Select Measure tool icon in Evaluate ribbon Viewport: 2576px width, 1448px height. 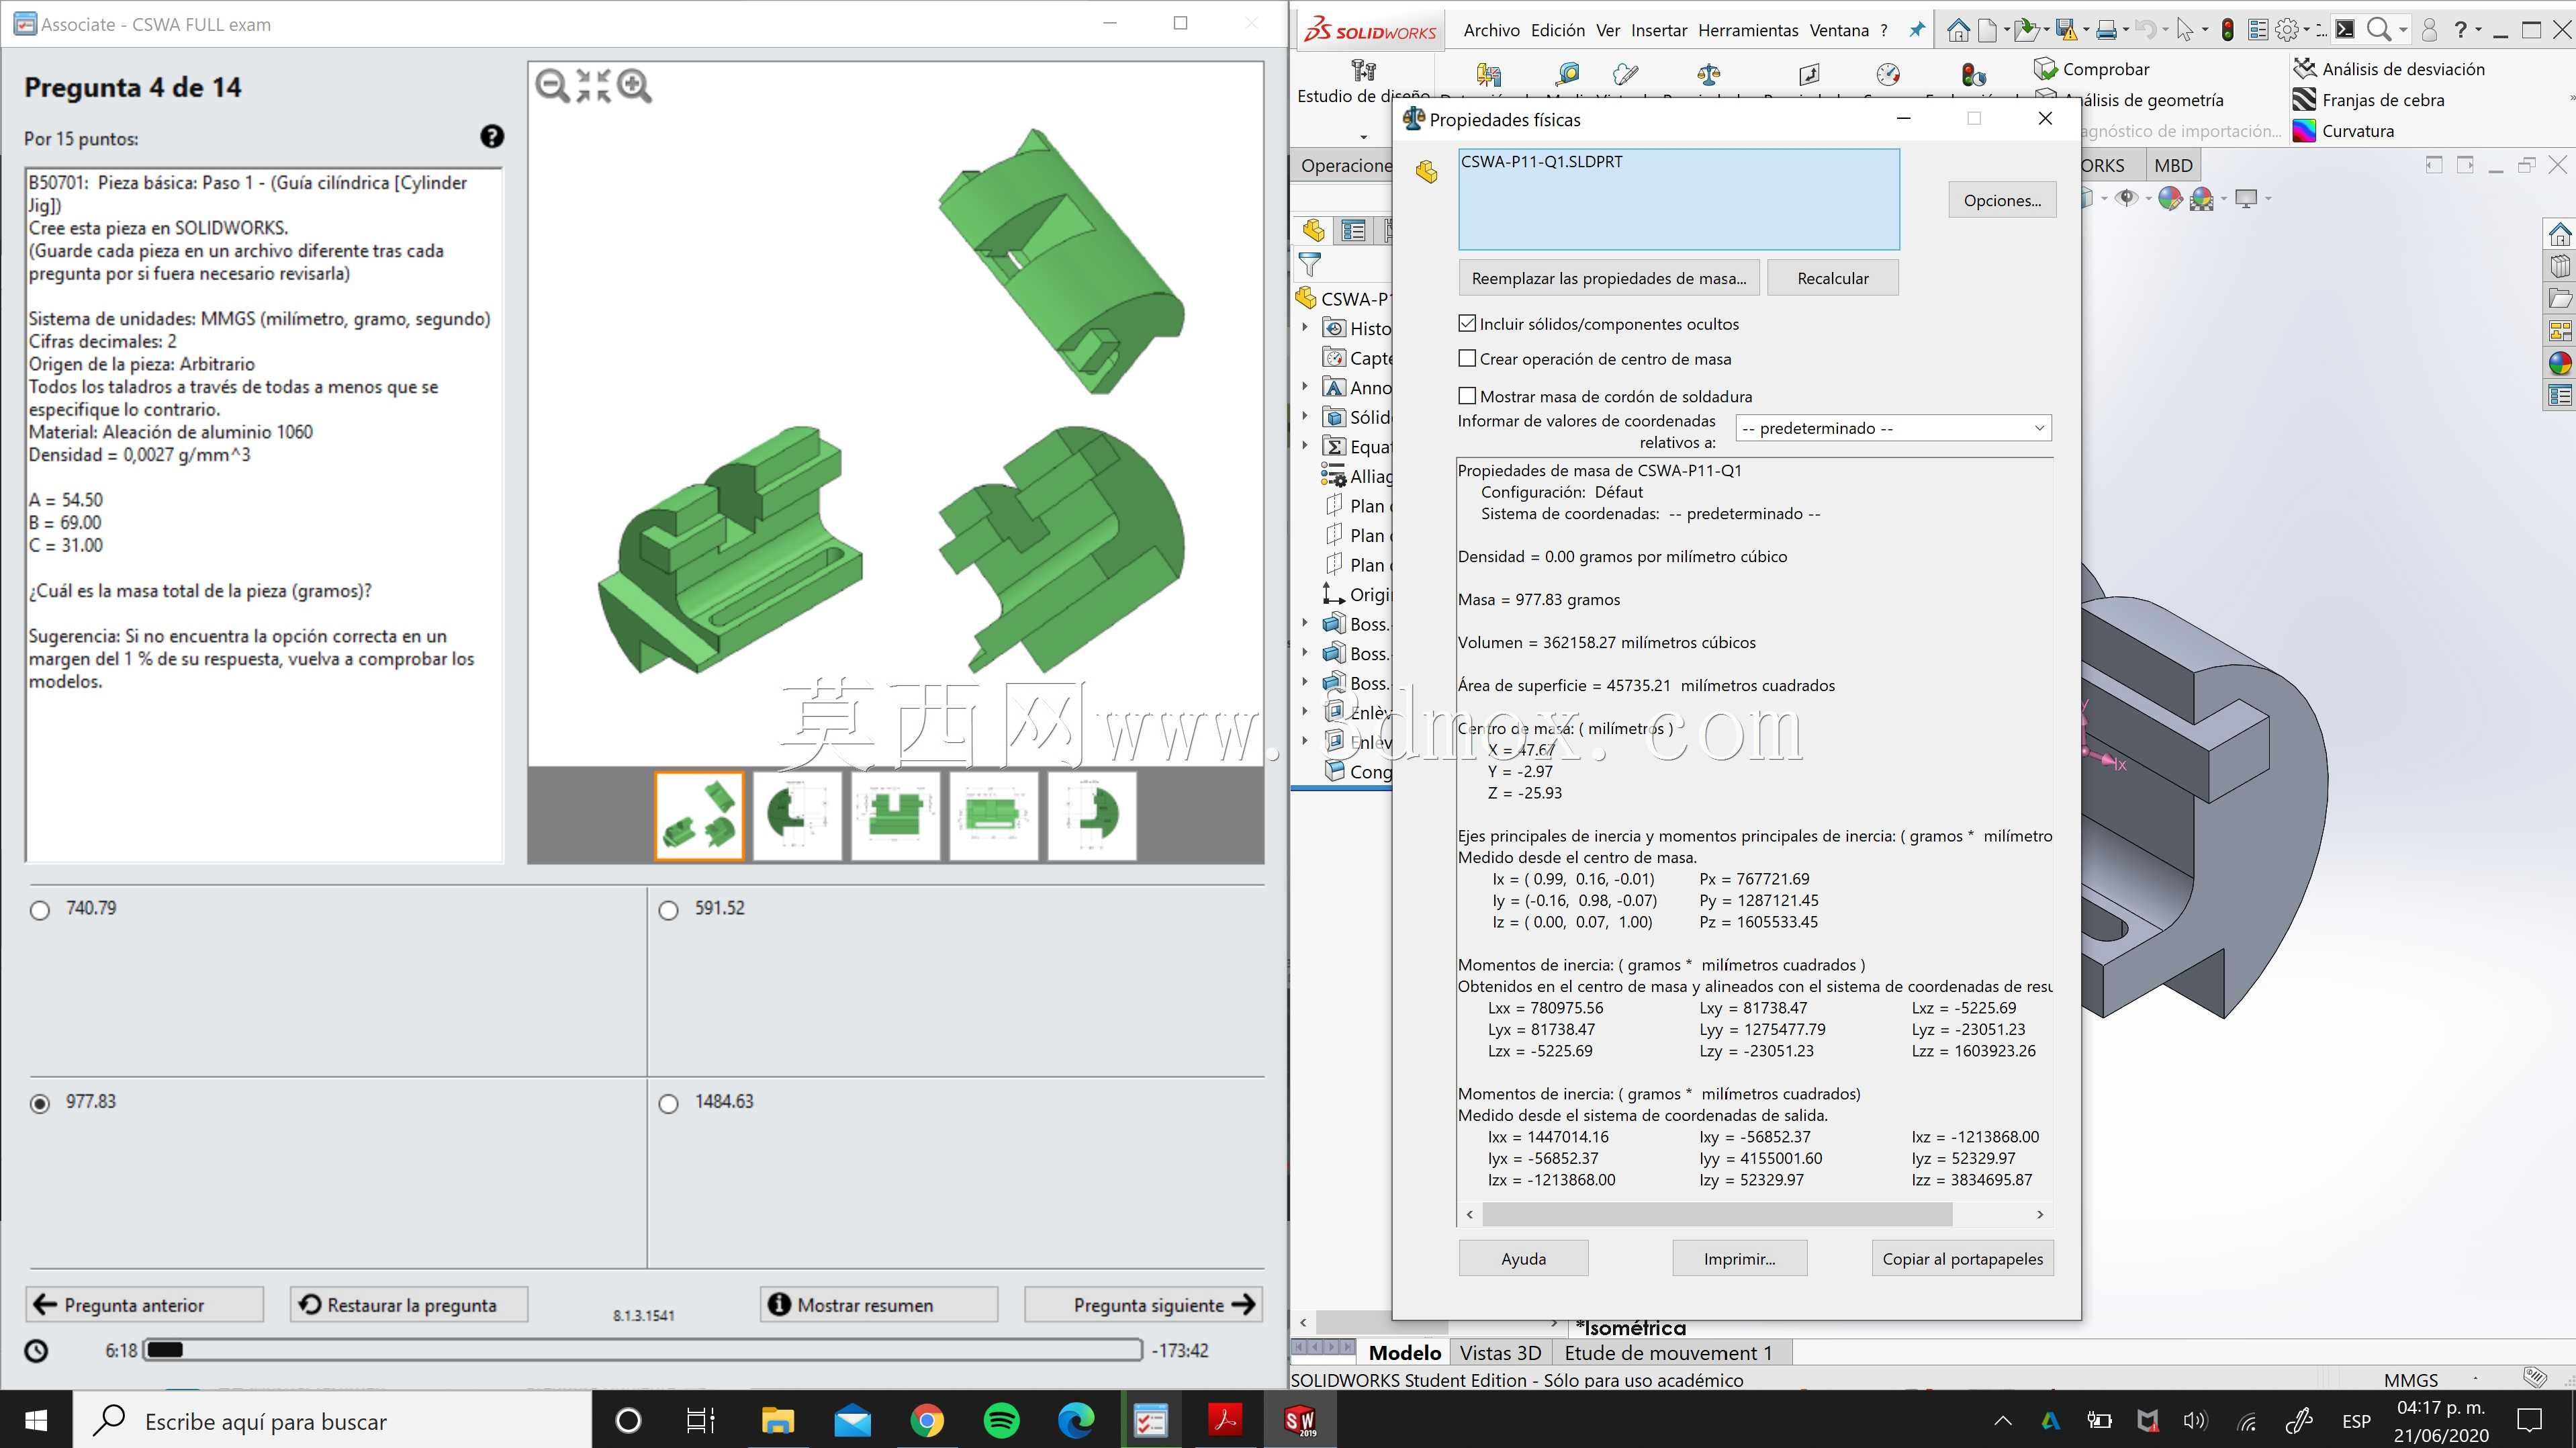click(x=1567, y=73)
